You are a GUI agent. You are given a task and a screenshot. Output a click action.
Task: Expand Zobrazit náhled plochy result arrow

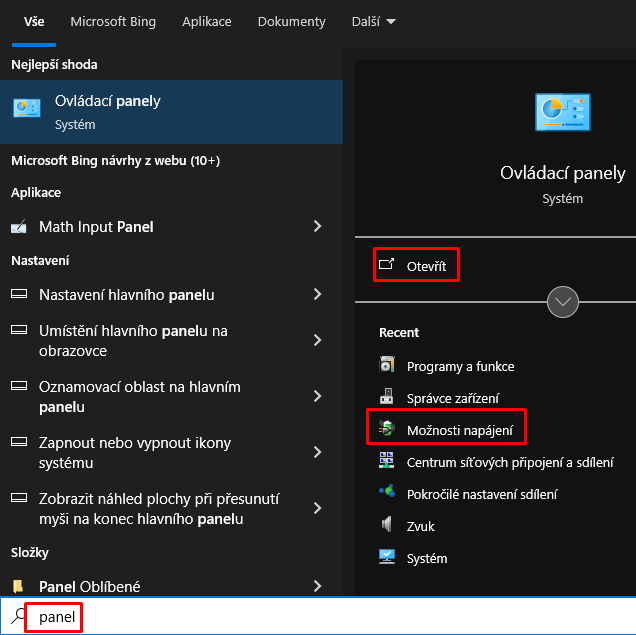pyautogui.click(x=318, y=508)
